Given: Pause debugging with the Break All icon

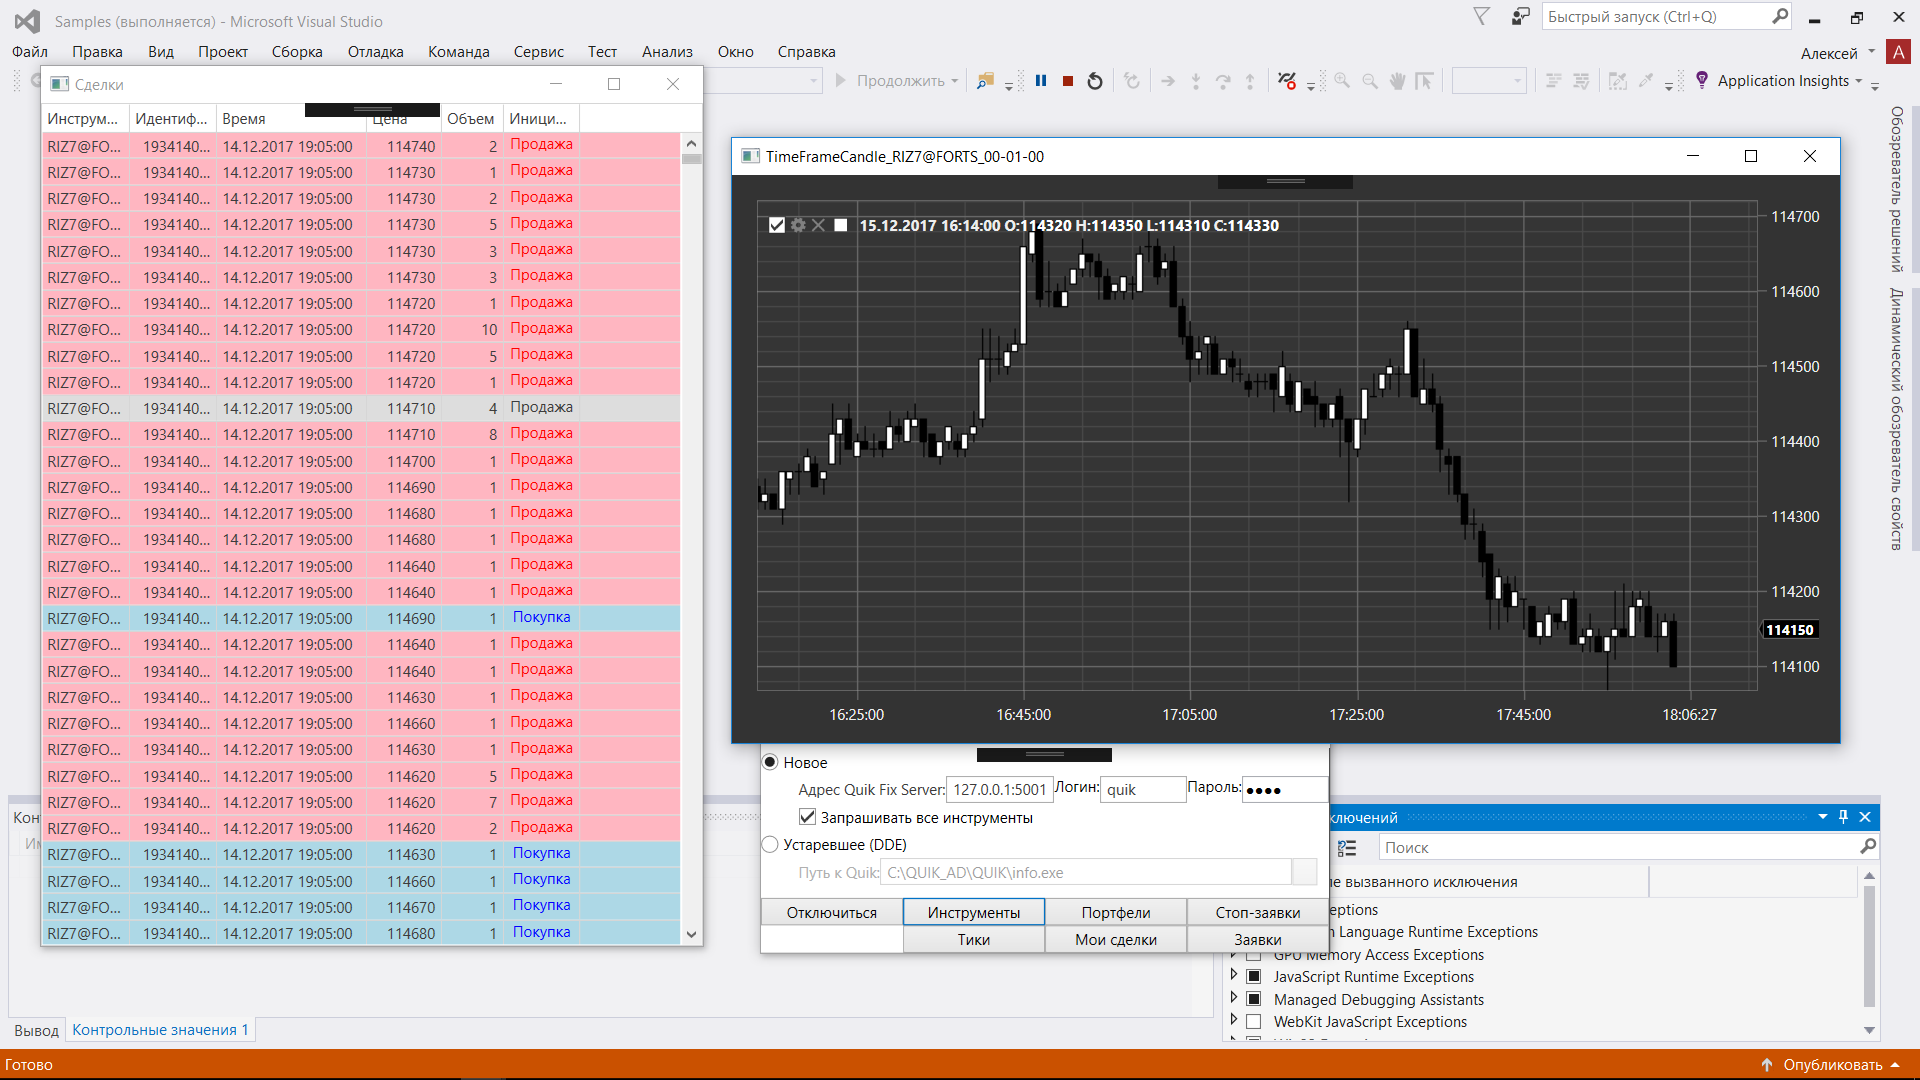Looking at the screenshot, I should (1041, 81).
